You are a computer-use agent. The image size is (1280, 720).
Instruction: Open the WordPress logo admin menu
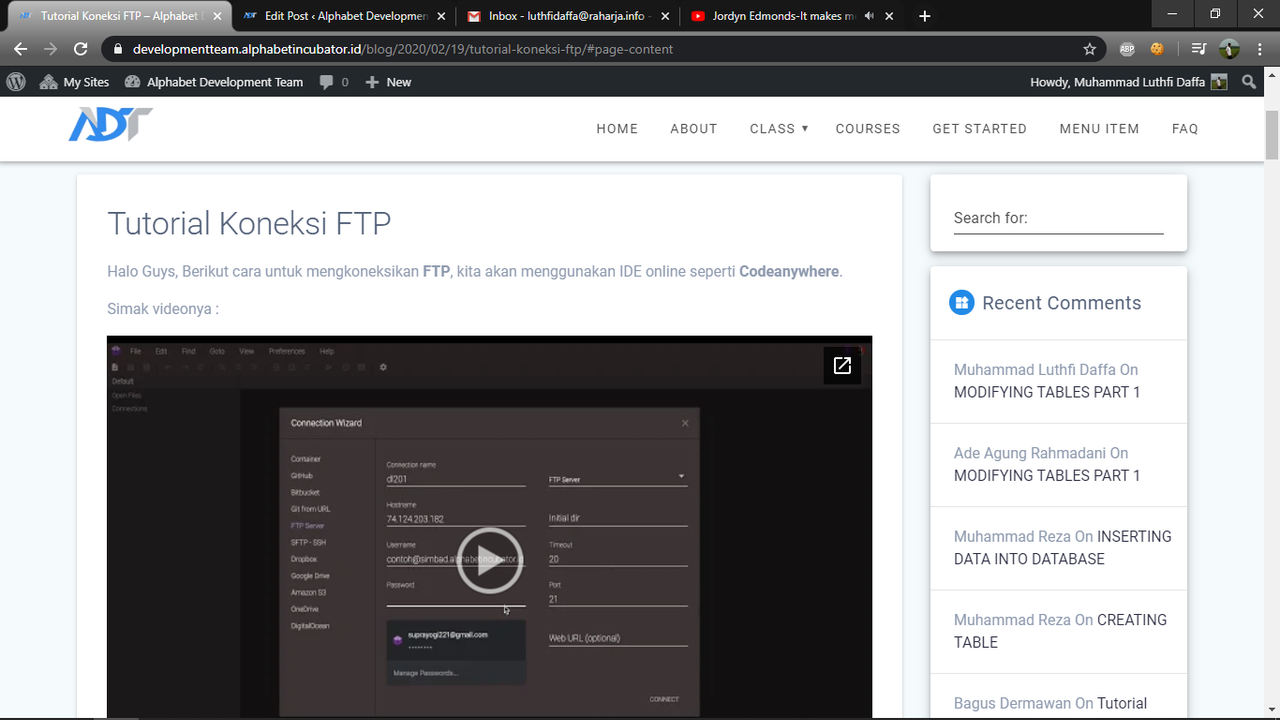pyautogui.click(x=15, y=82)
